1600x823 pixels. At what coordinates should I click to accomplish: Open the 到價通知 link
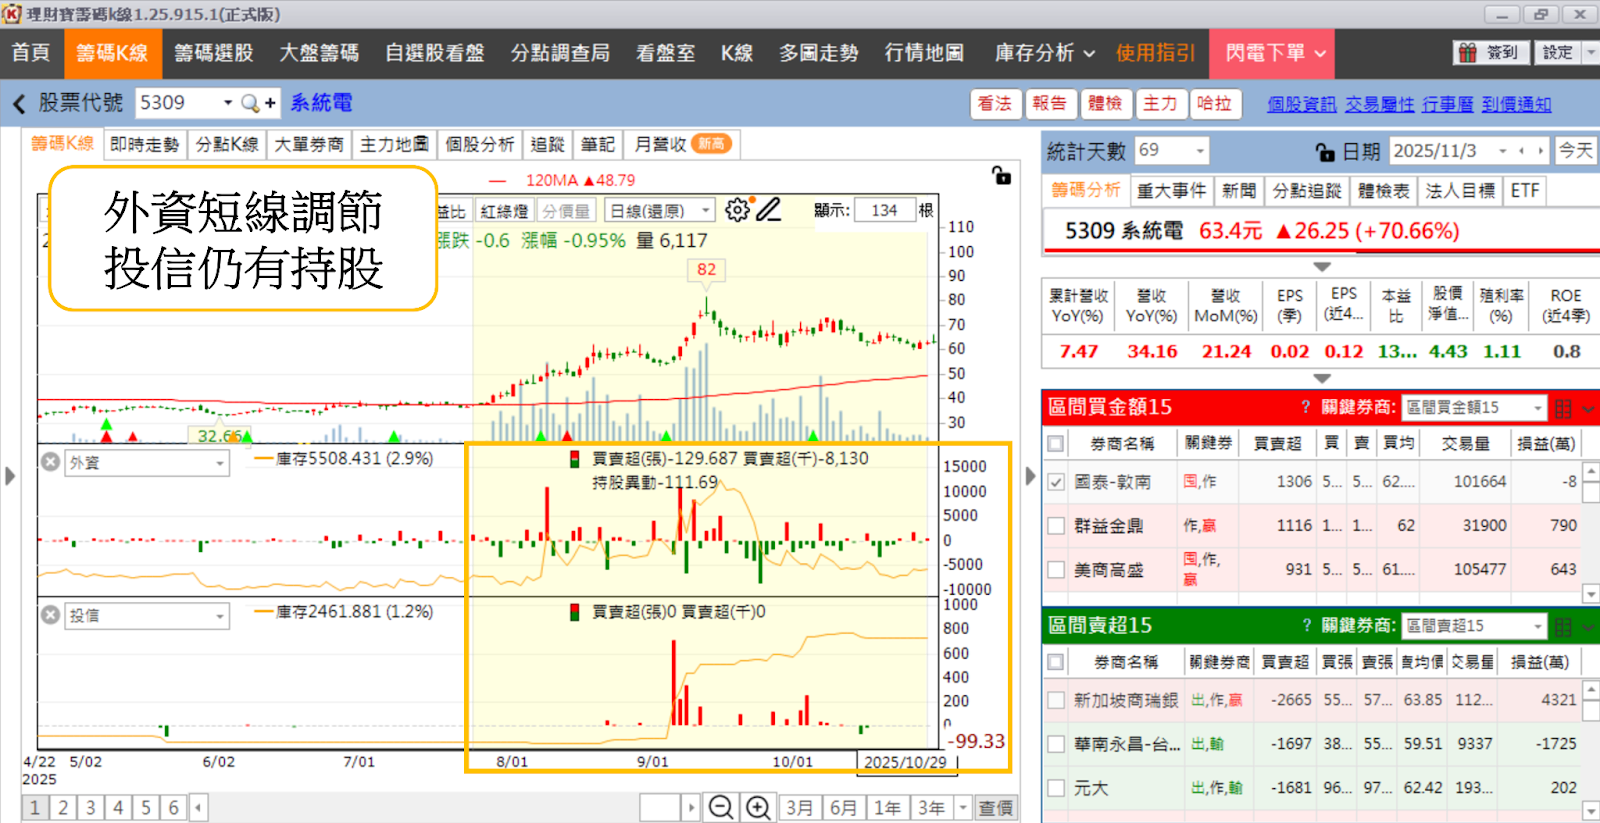1516,104
